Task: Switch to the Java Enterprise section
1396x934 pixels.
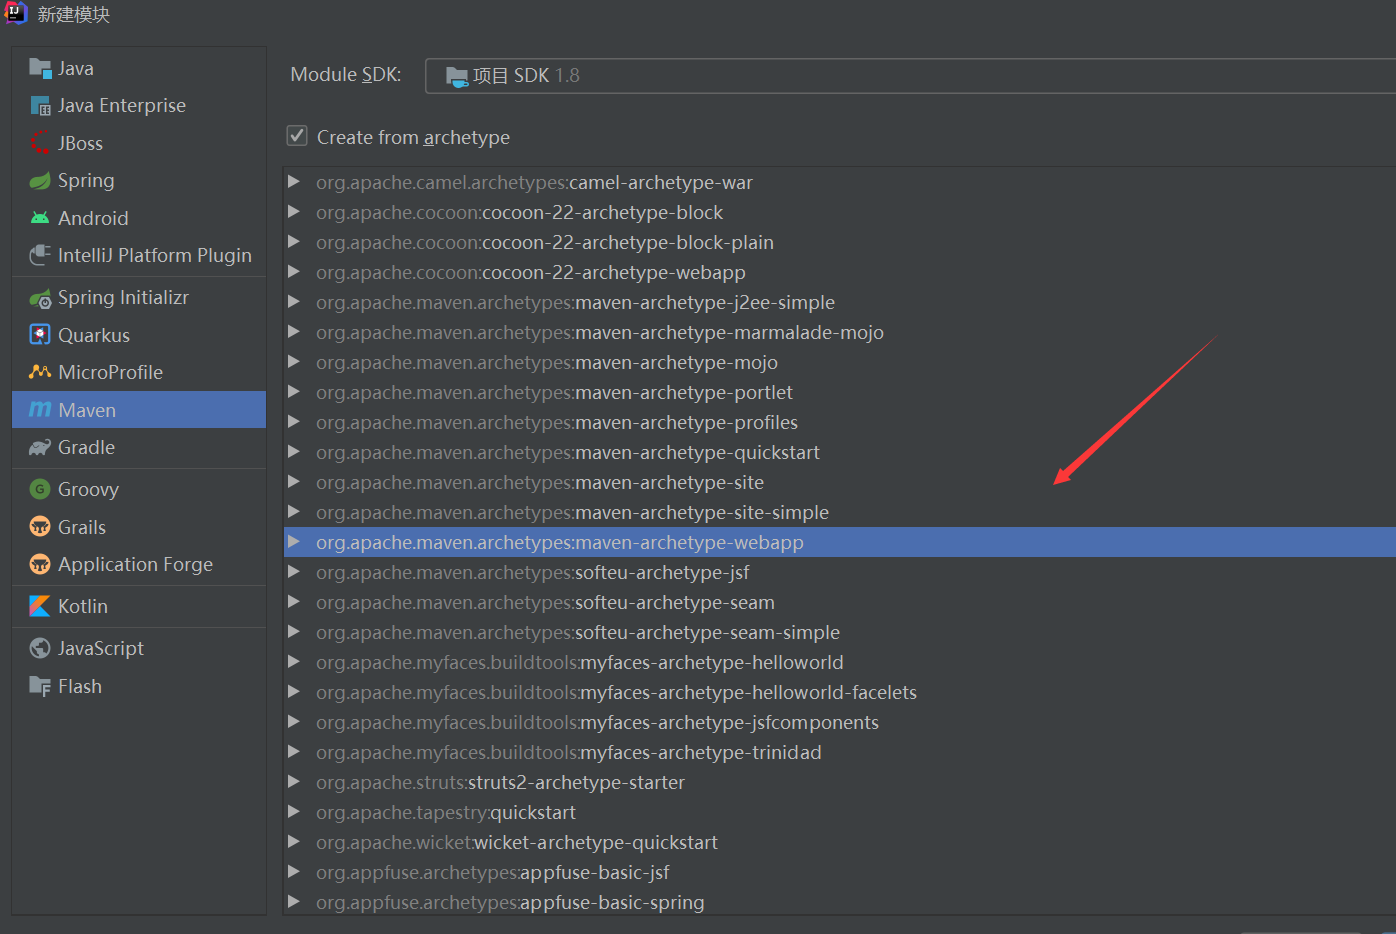Action: tap(122, 104)
